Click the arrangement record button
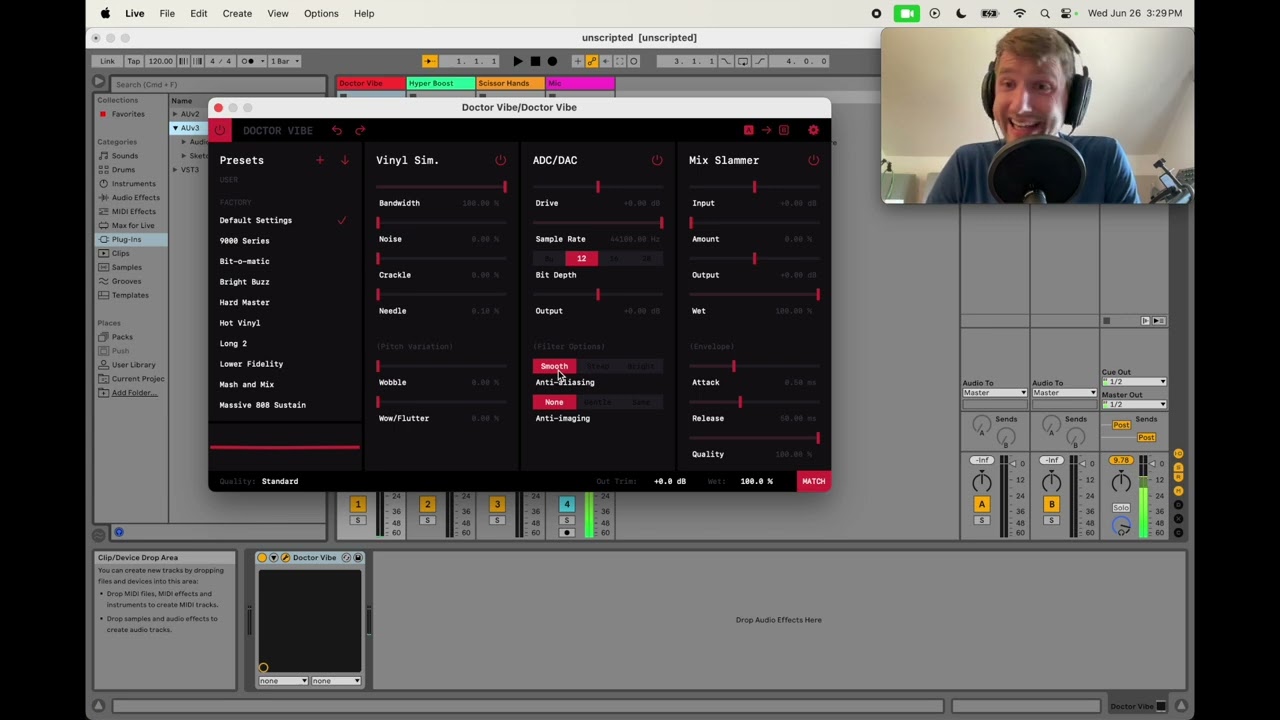The height and width of the screenshot is (720, 1280). pos(552,61)
